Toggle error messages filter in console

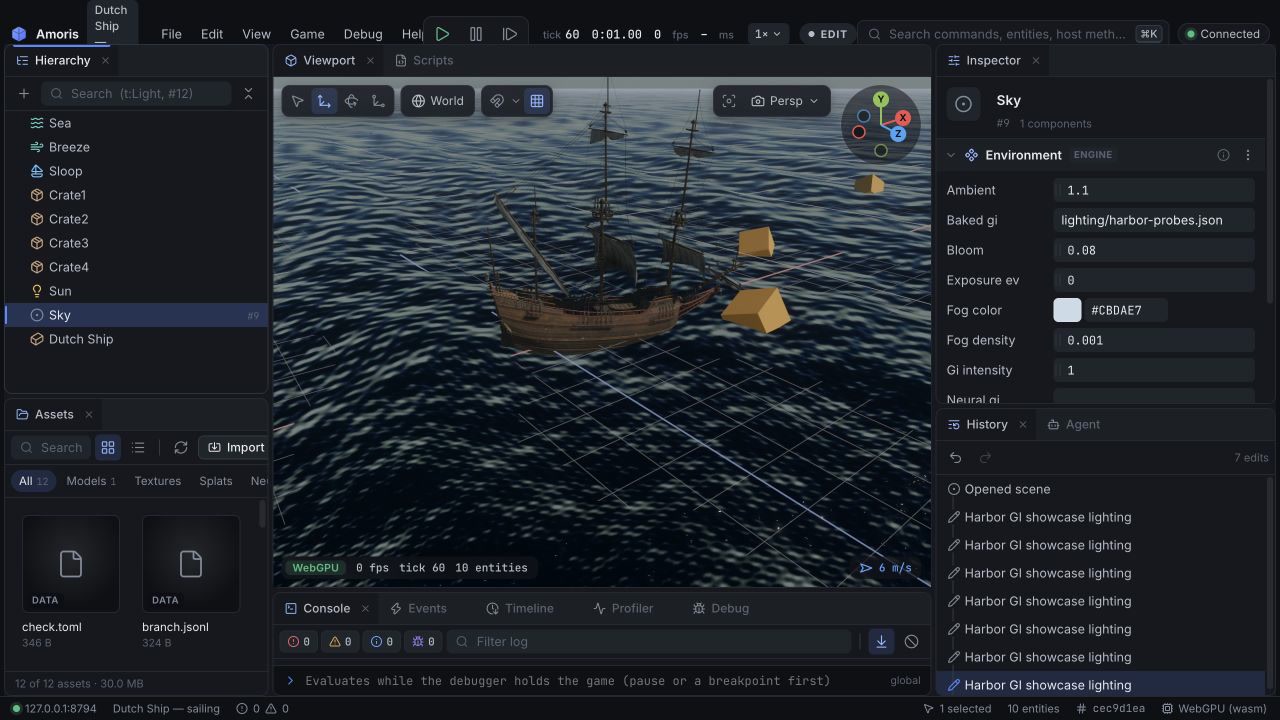299,641
